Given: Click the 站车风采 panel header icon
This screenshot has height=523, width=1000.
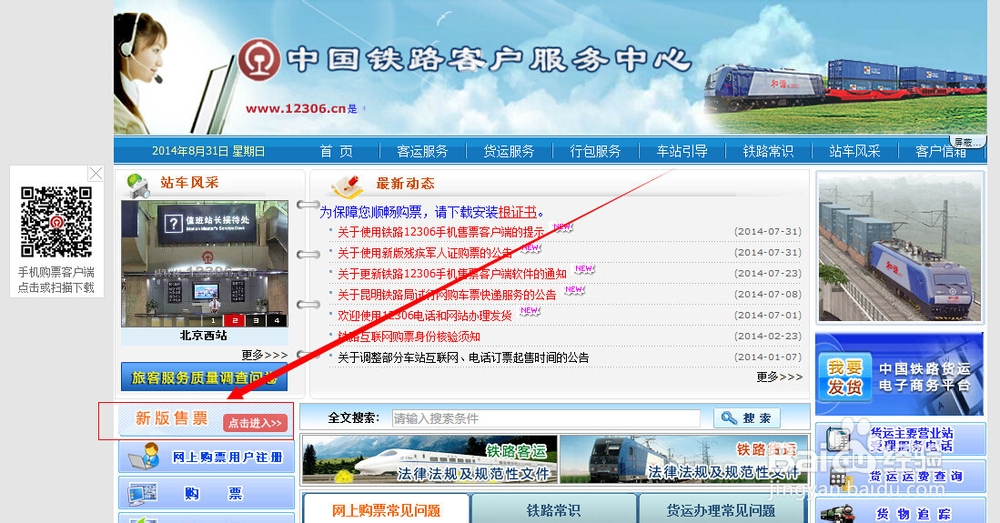Looking at the screenshot, I should (x=137, y=184).
